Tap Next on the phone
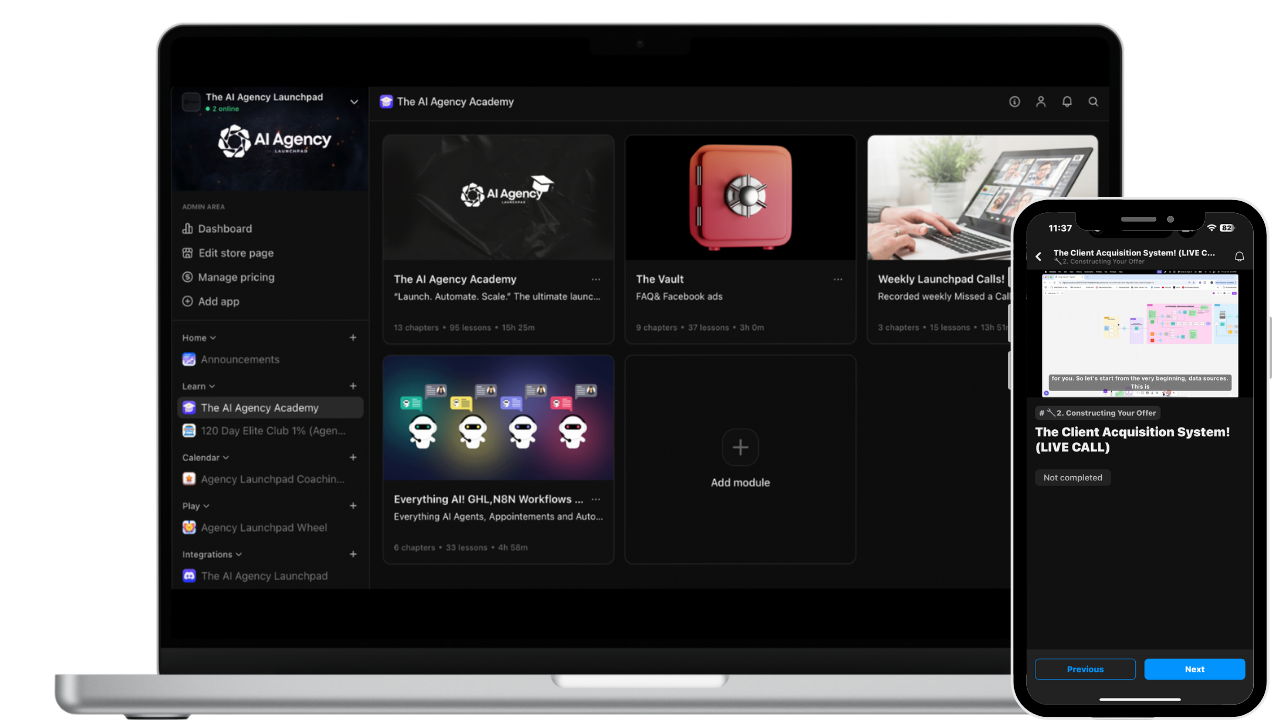 [1195, 669]
